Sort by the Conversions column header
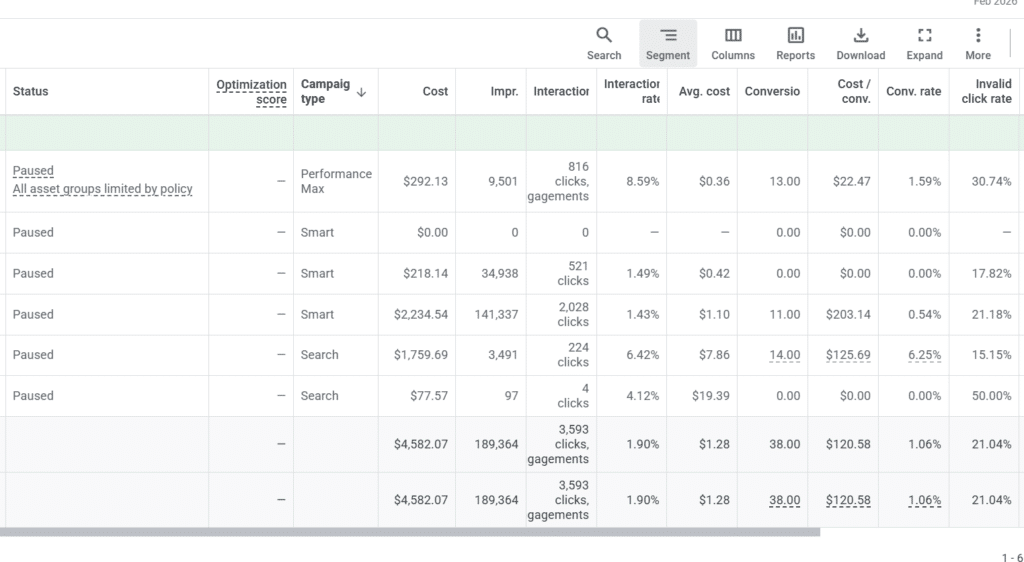This screenshot has width=1024, height=562. click(x=772, y=91)
